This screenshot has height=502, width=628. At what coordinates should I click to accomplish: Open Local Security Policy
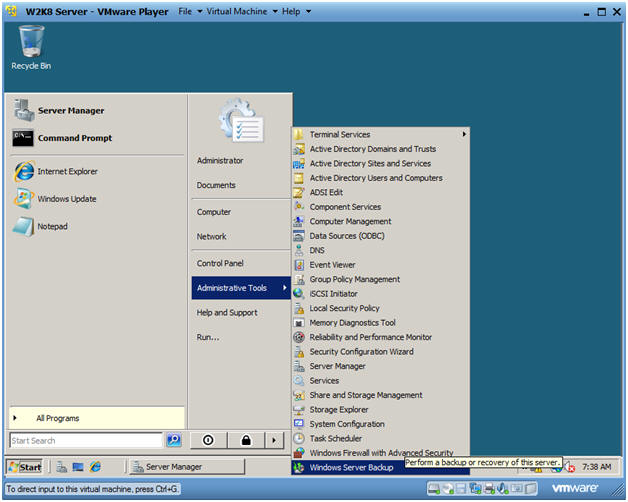(x=380, y=308)
